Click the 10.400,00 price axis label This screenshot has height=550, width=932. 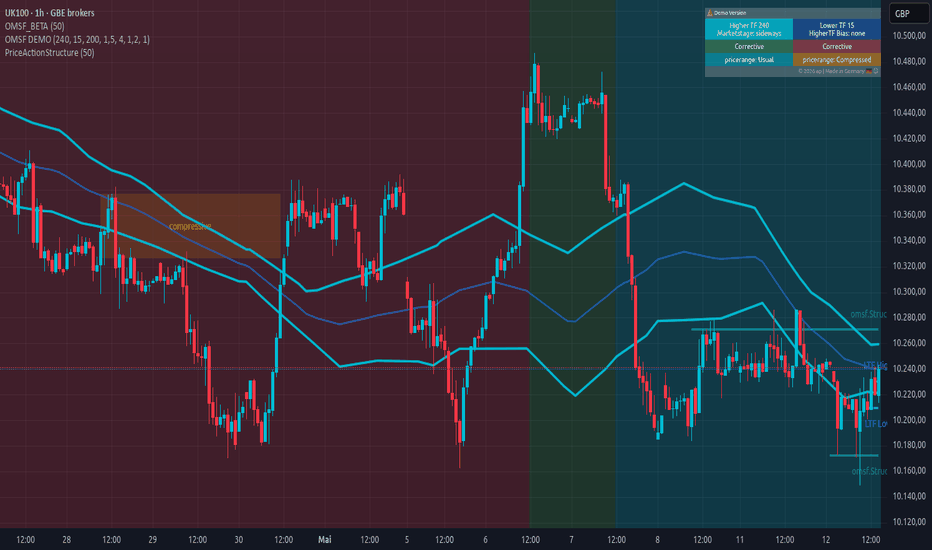pyautogui.click(x=909, y=164)
